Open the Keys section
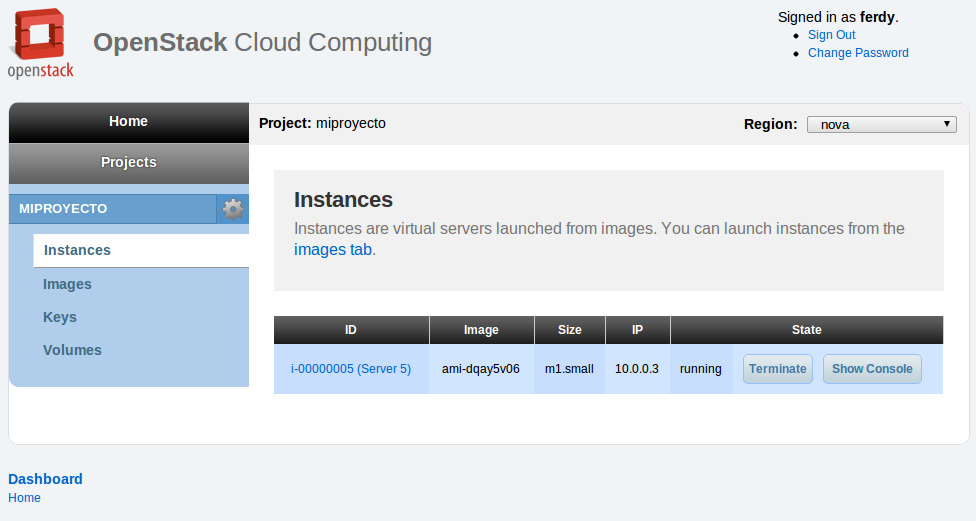The height and width of the screenshot is (521, 976). 60,317
